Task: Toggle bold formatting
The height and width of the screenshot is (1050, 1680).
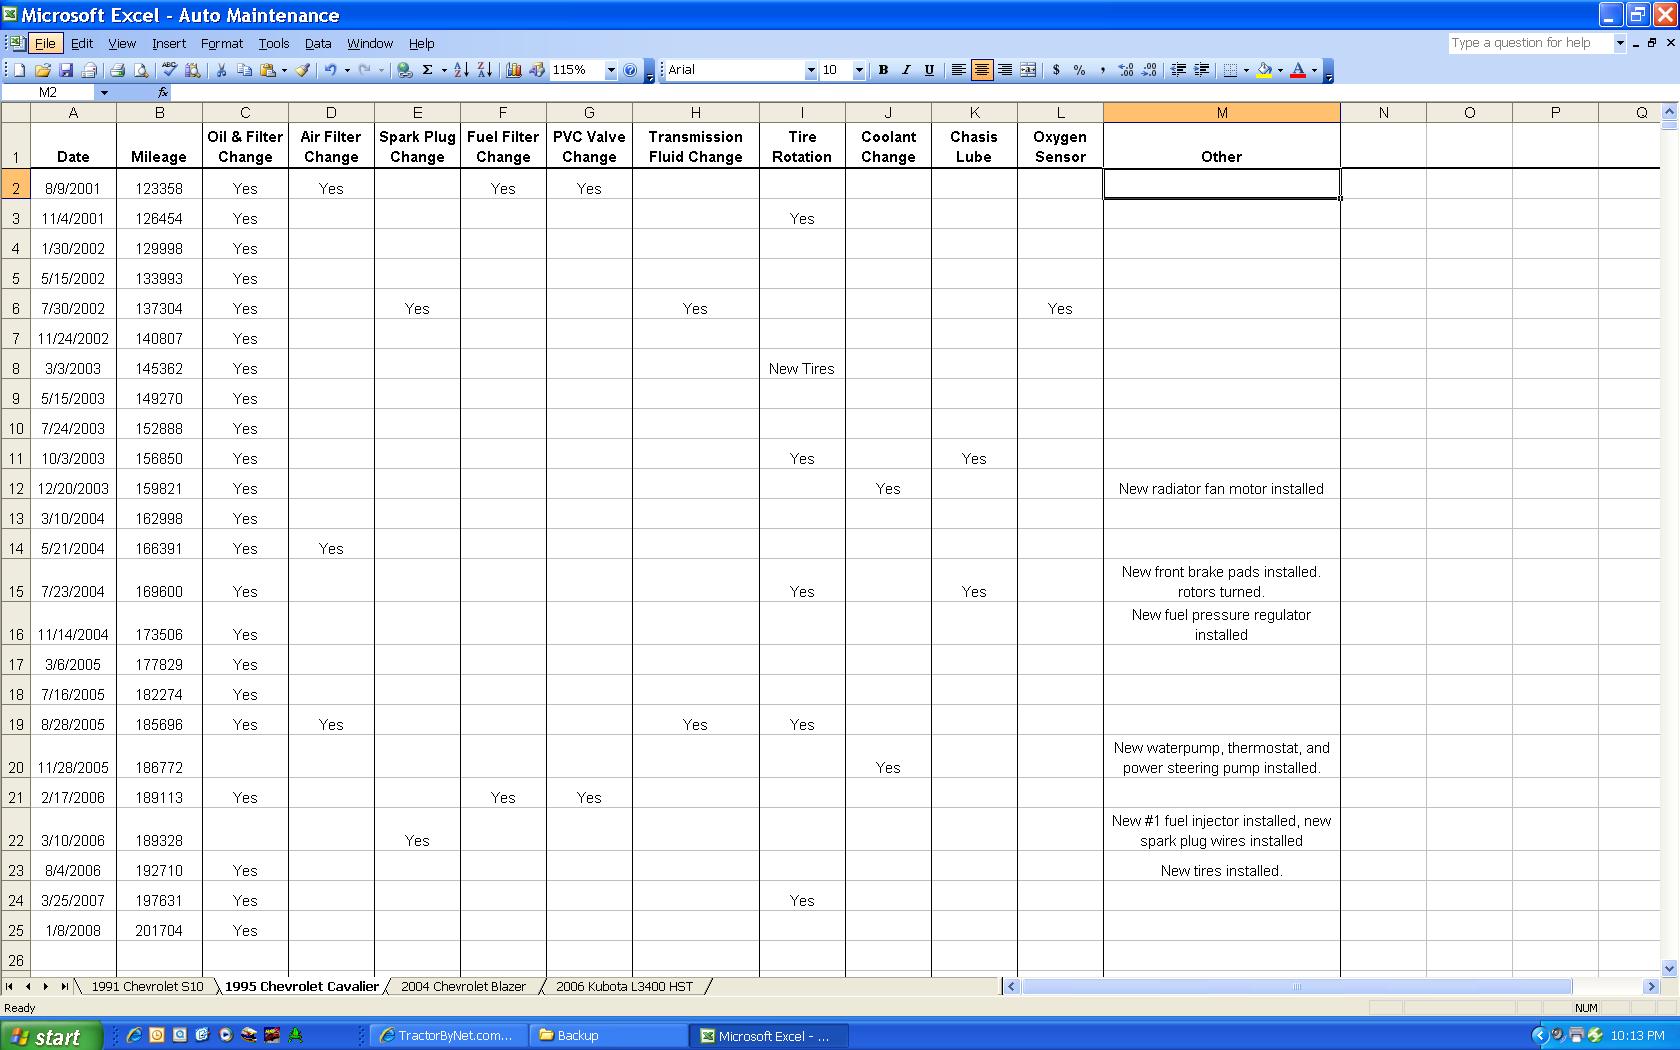Action: point(883,70)
